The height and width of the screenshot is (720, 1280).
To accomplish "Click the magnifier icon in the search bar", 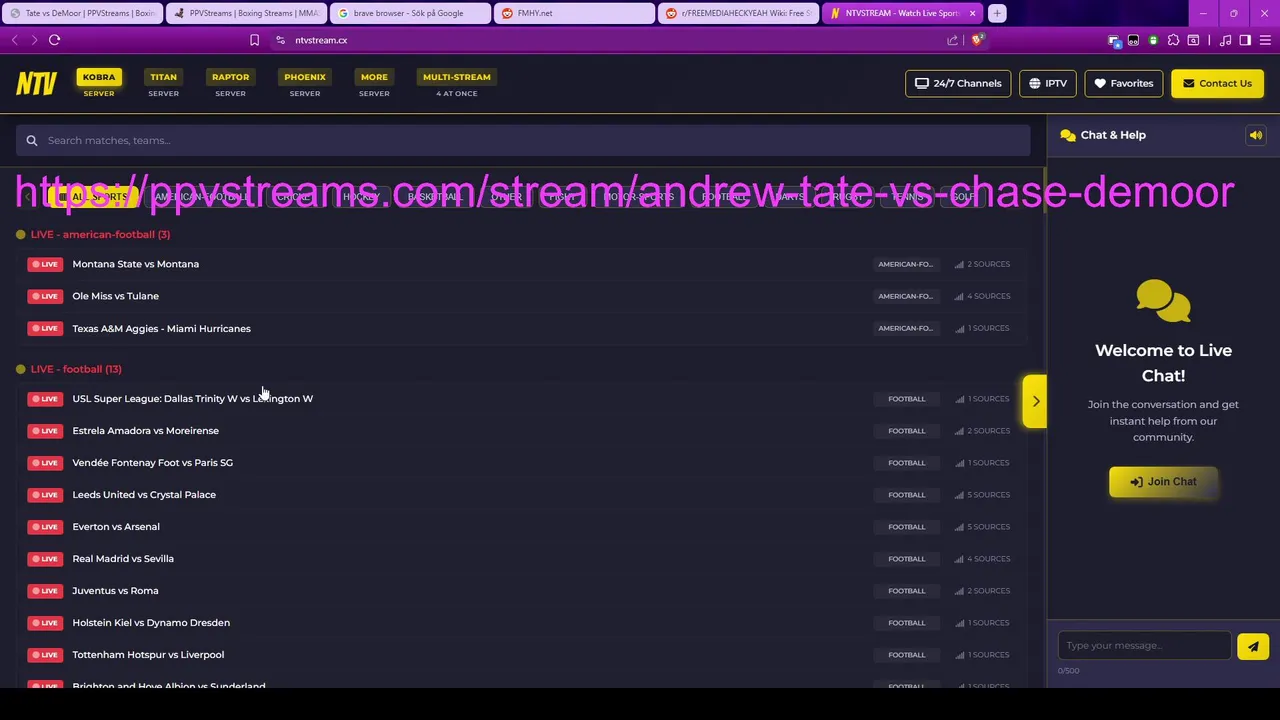I will click(32, 140).
